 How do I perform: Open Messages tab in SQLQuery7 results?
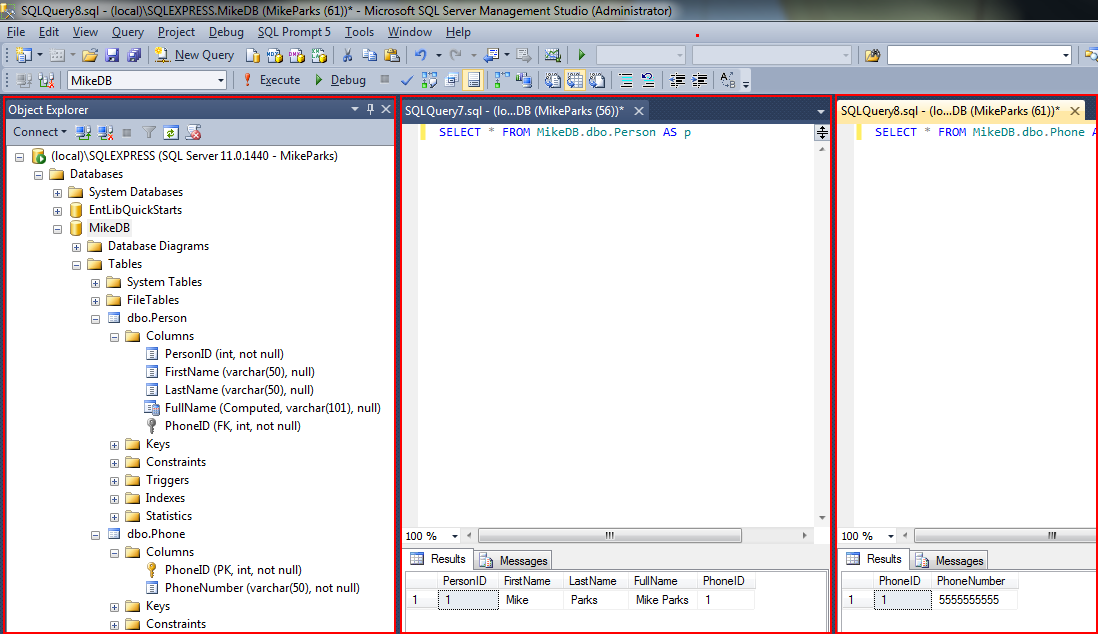(515, 560)
